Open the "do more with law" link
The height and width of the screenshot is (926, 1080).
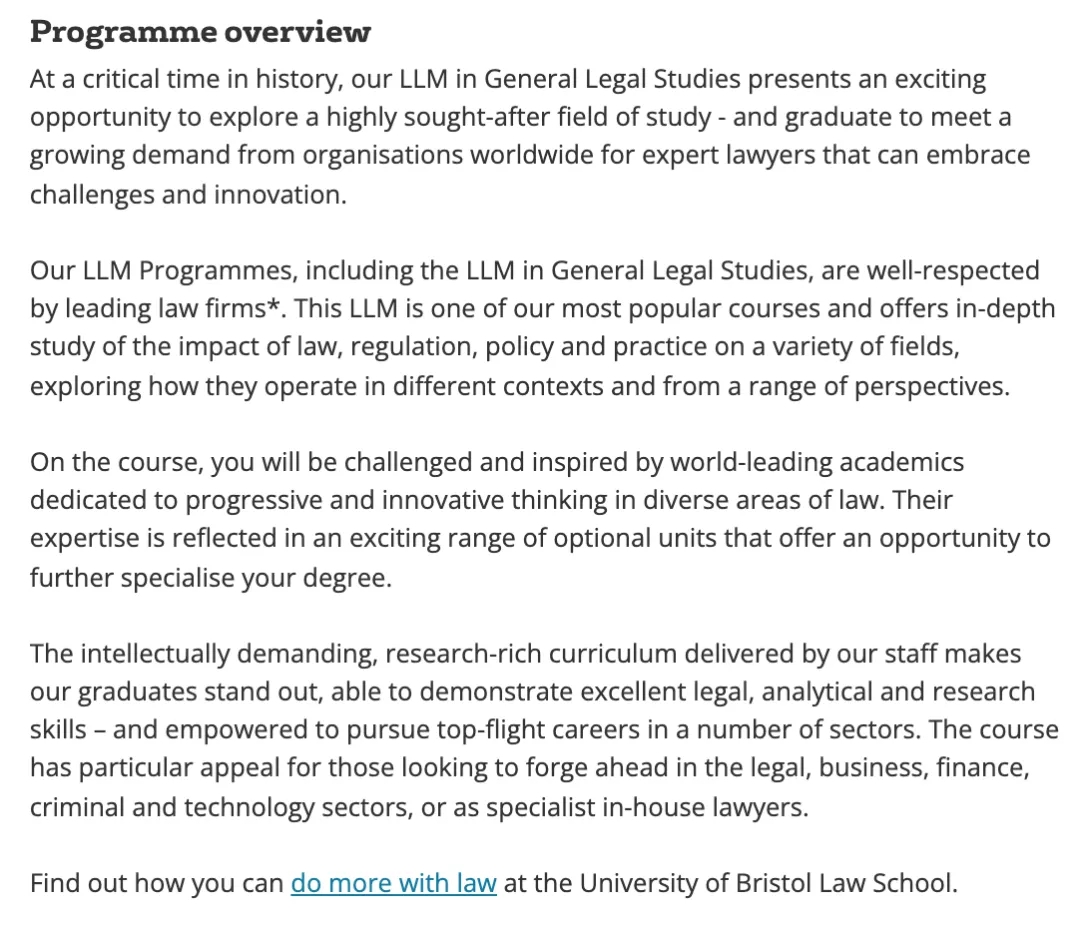pyautogui.click(x=393, y=883)
